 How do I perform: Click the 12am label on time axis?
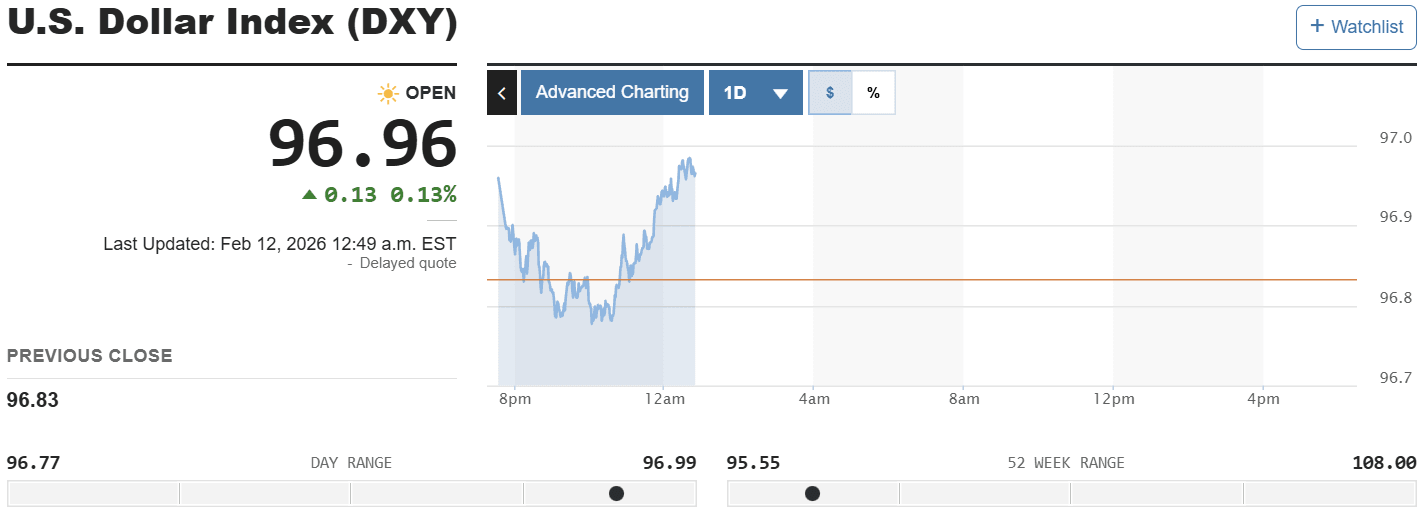[665, 400]
